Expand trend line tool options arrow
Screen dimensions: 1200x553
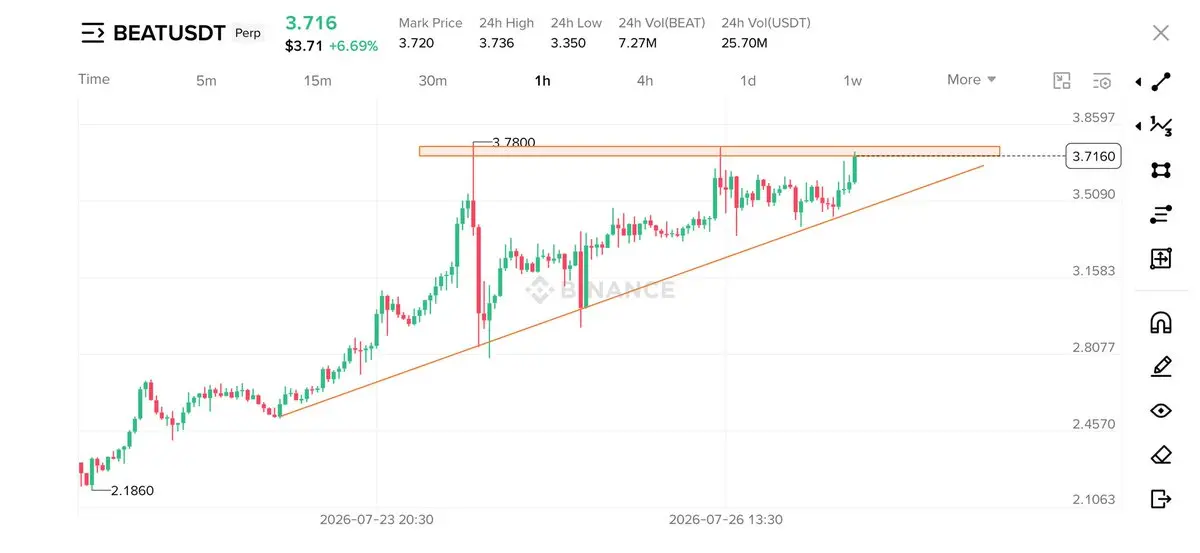tap(1139, 82)
